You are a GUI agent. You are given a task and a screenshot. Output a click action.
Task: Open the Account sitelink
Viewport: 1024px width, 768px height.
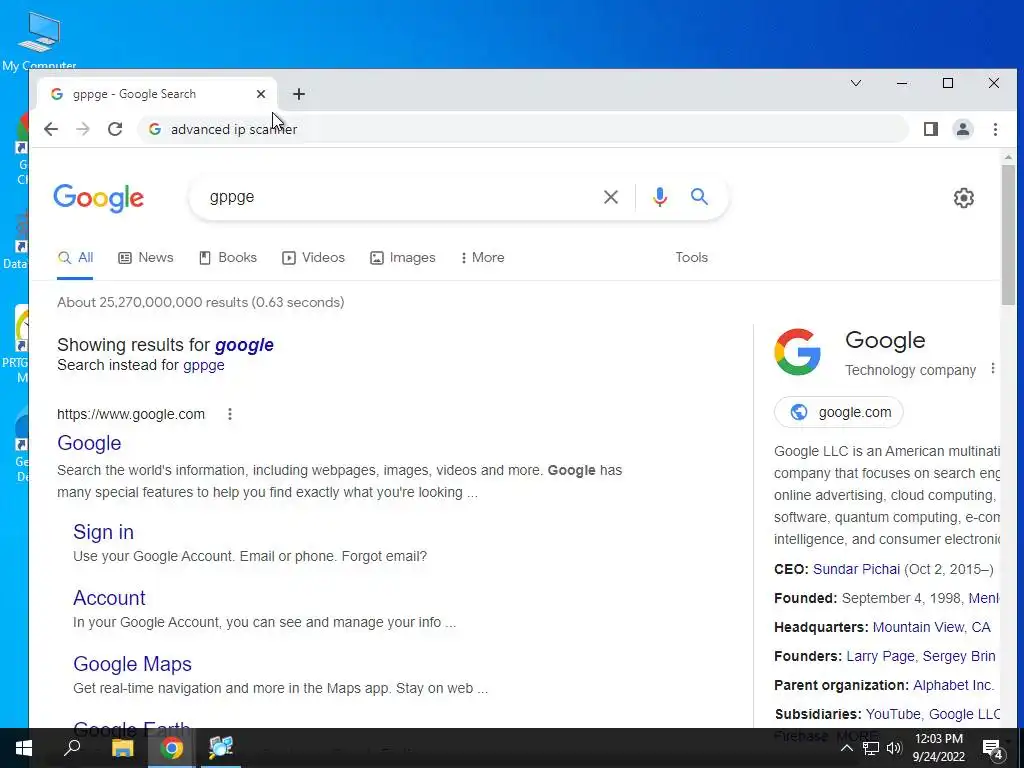109,598
